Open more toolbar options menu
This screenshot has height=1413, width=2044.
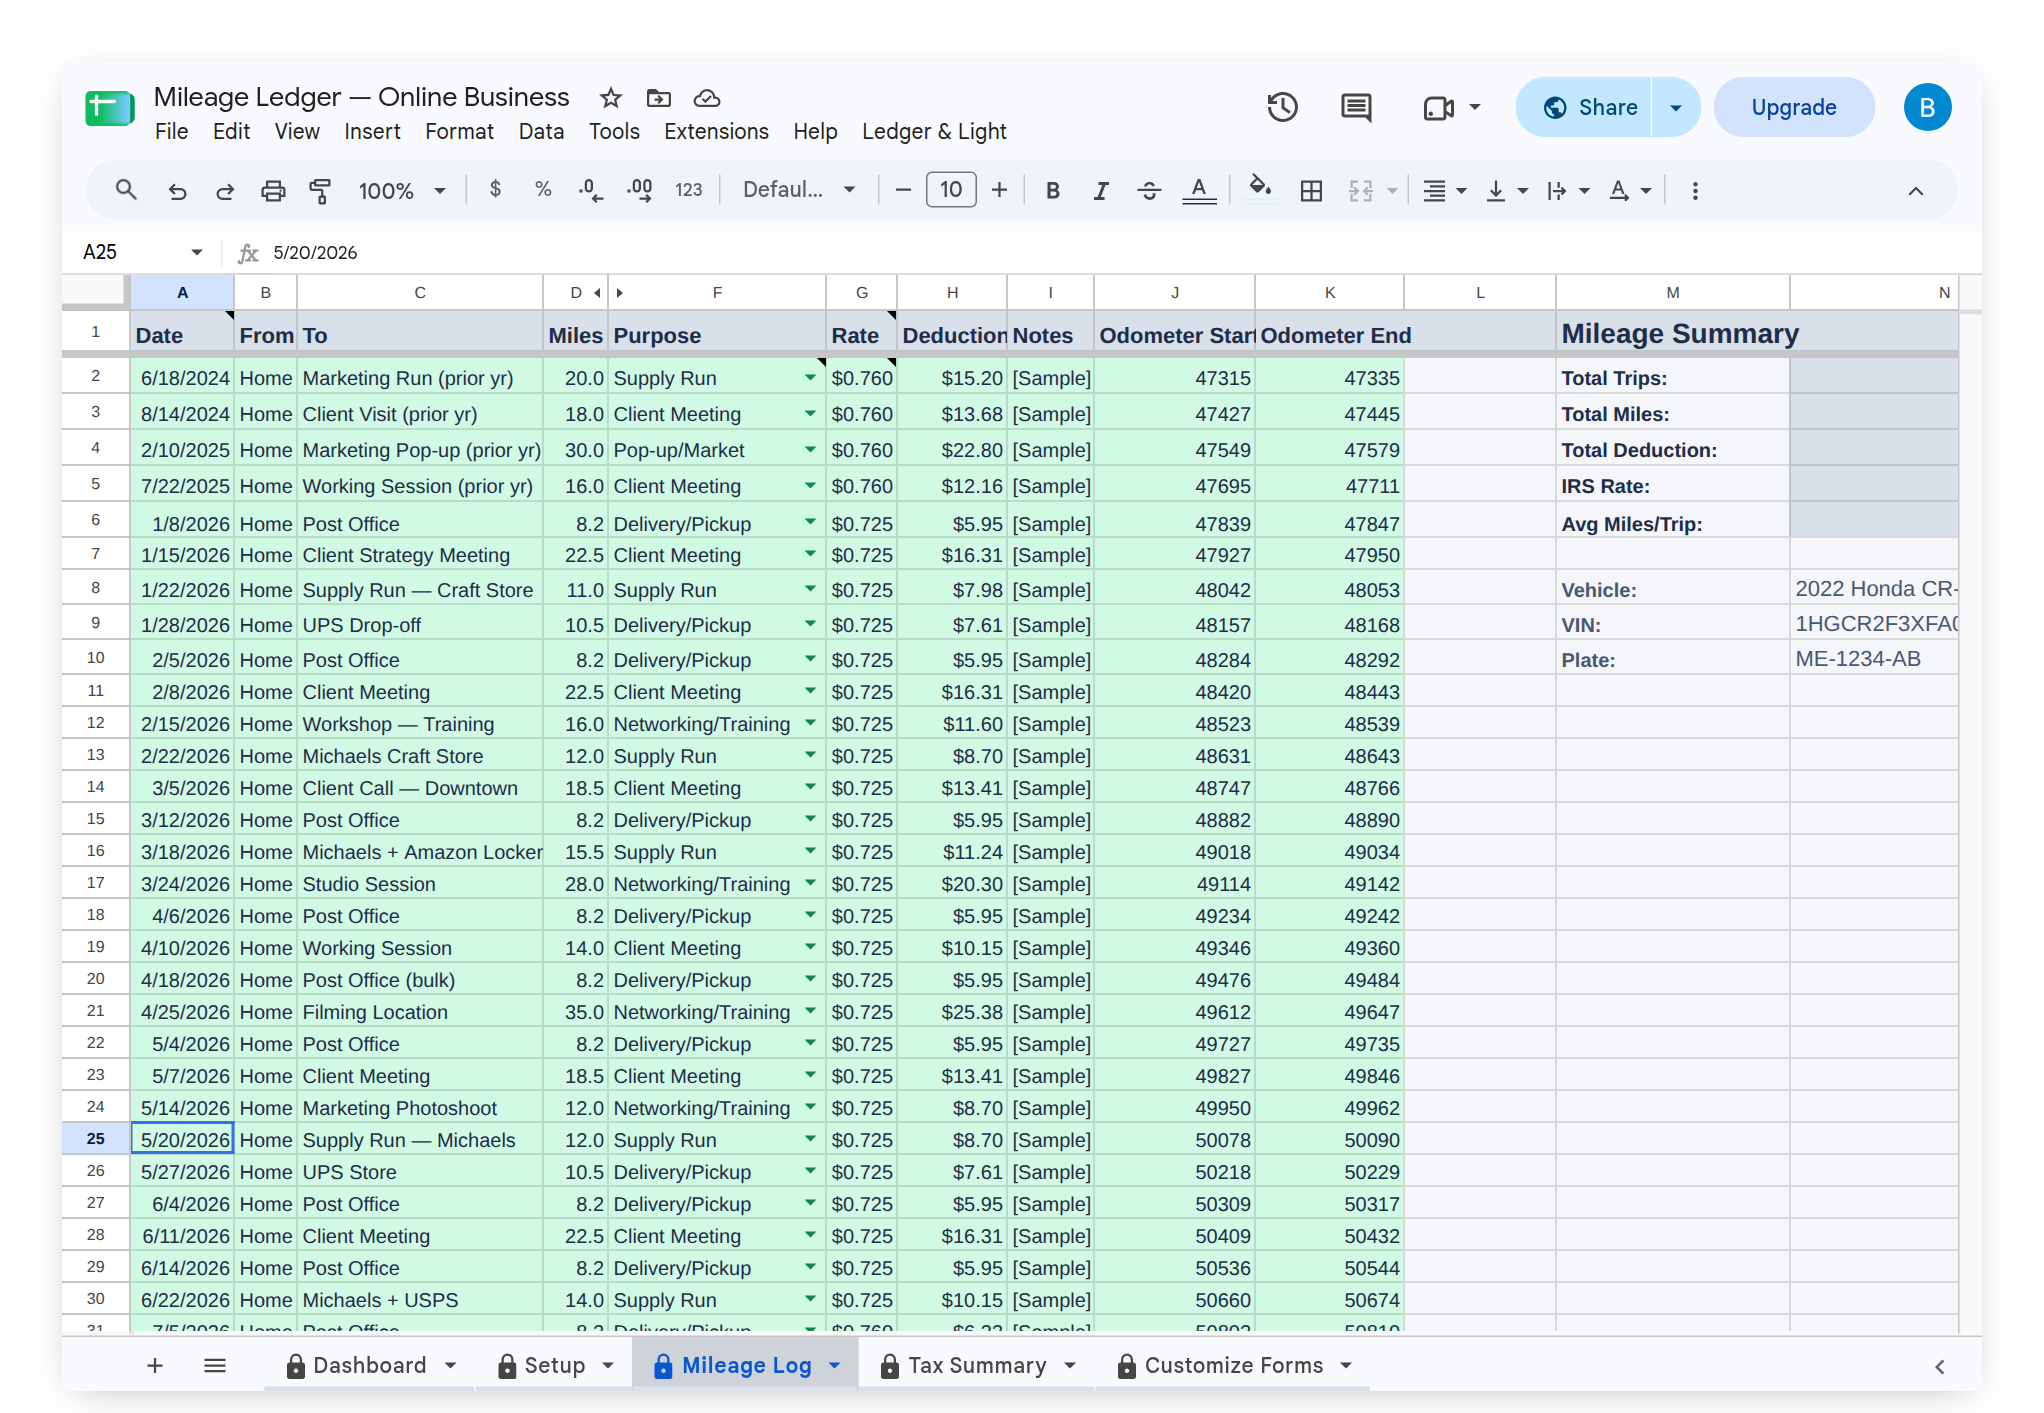point(1695,190)
